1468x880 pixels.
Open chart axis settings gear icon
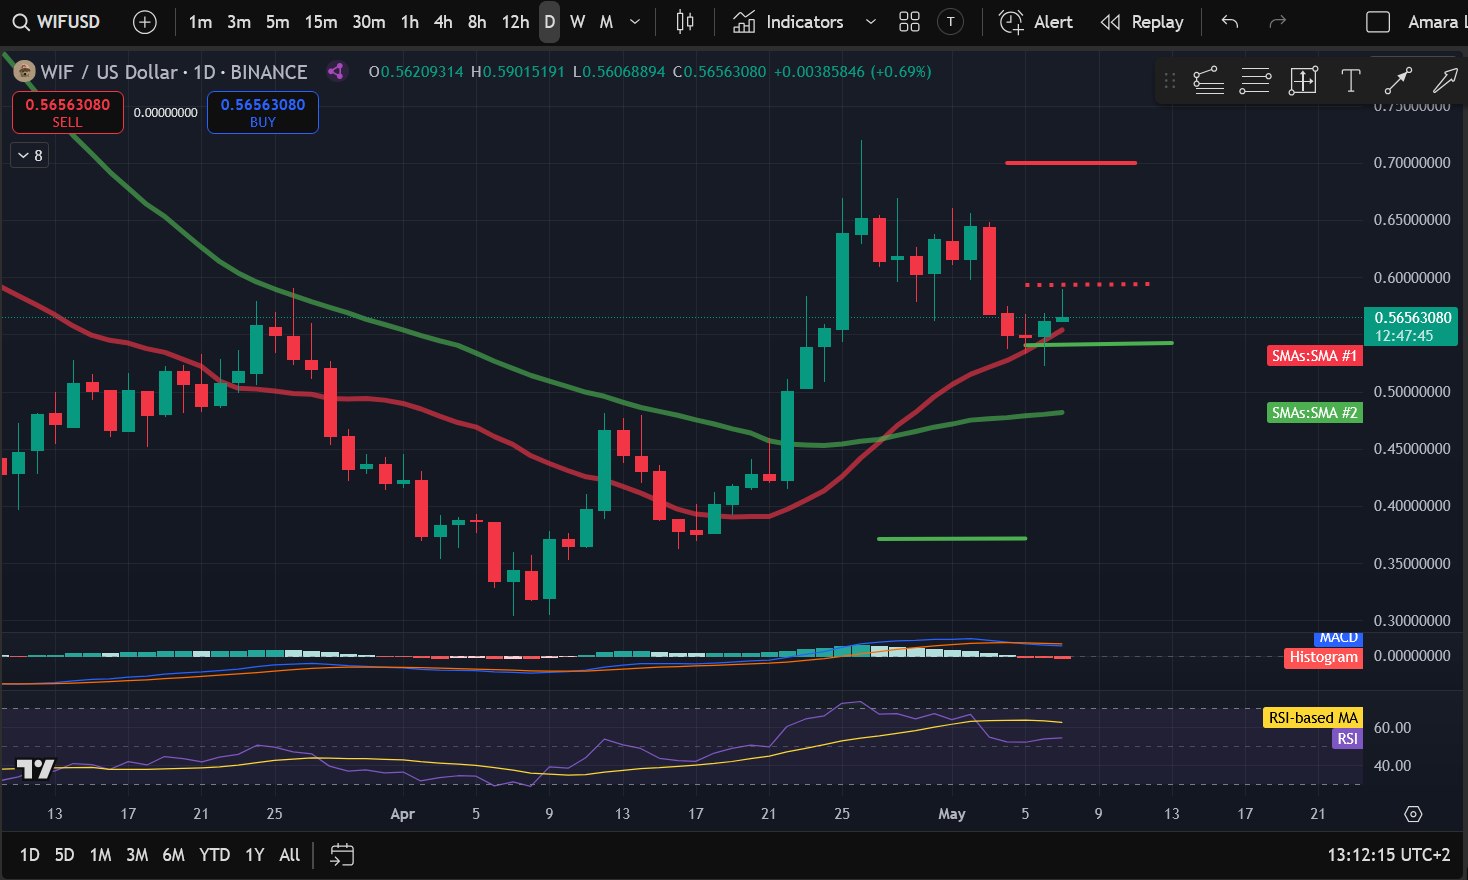(1413, 814)
